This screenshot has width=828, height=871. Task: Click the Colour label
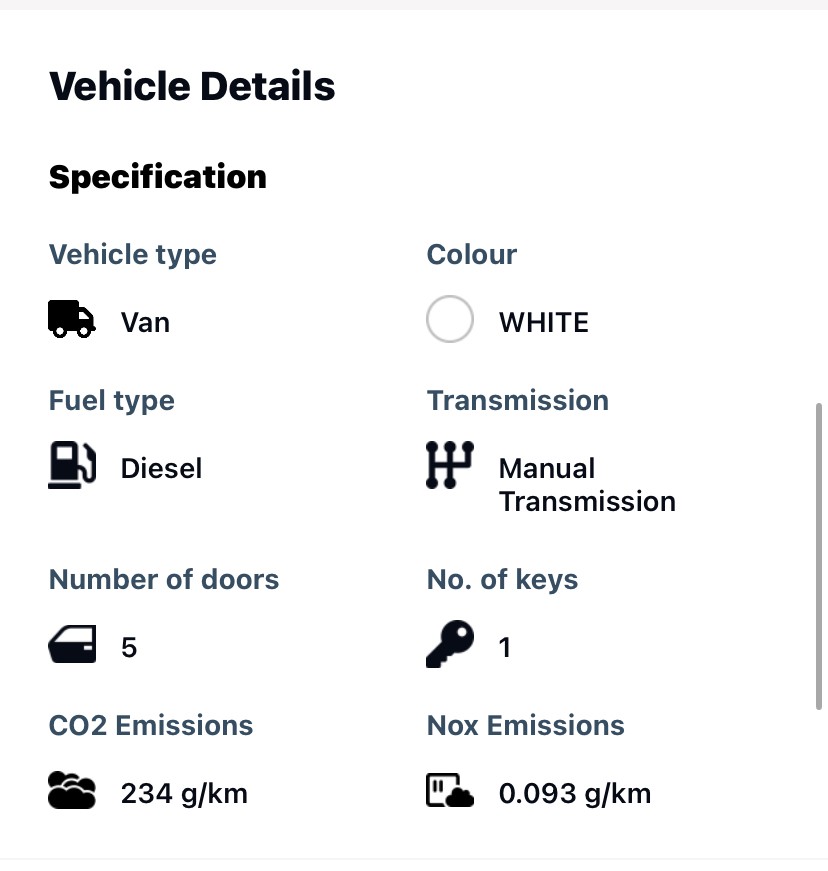471,254
